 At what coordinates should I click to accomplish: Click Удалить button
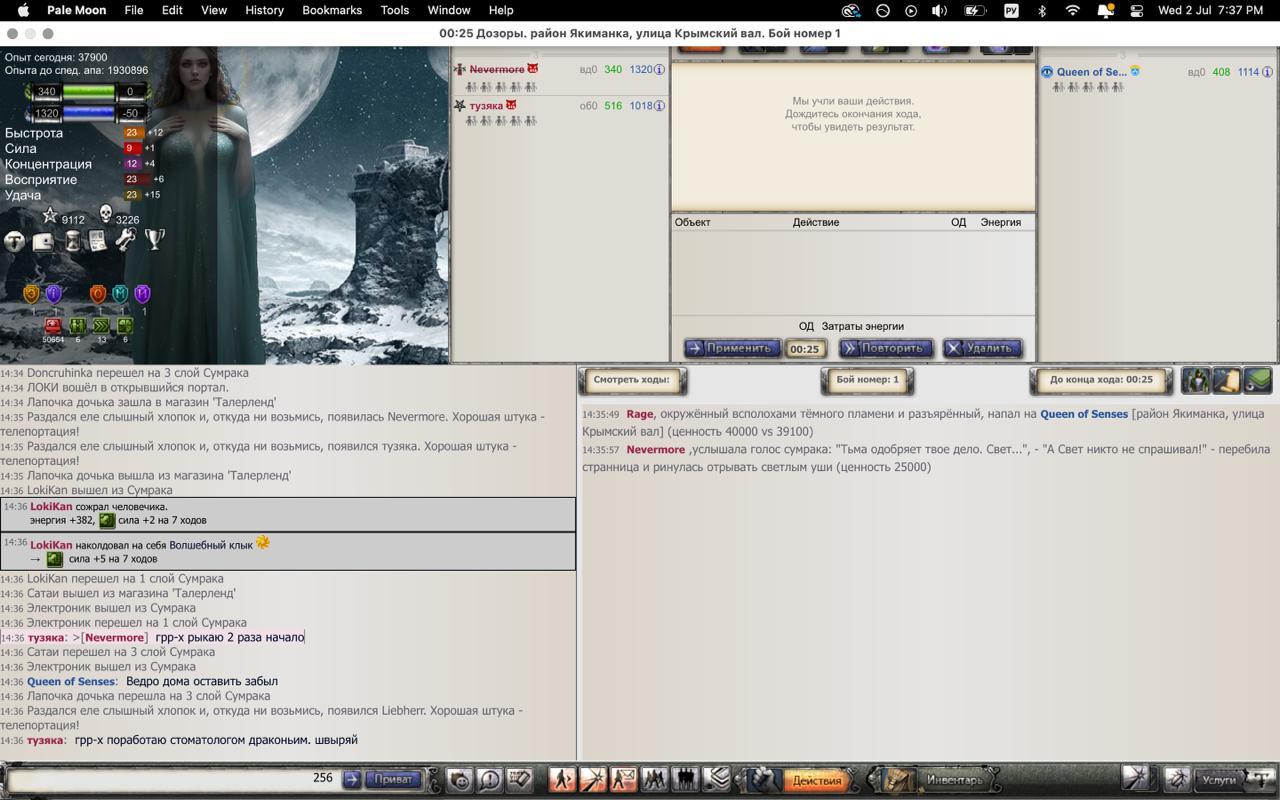[982, 348]
